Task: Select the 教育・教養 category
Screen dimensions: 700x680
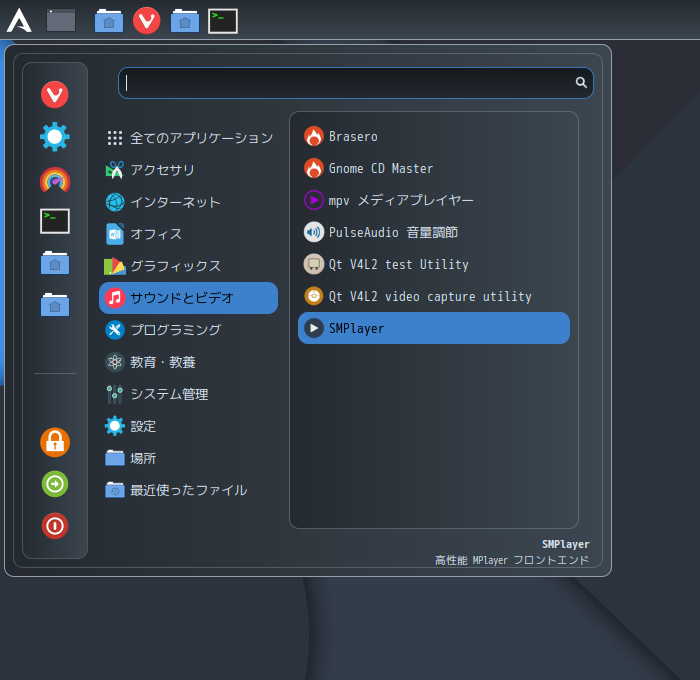Action: (188, 362)
